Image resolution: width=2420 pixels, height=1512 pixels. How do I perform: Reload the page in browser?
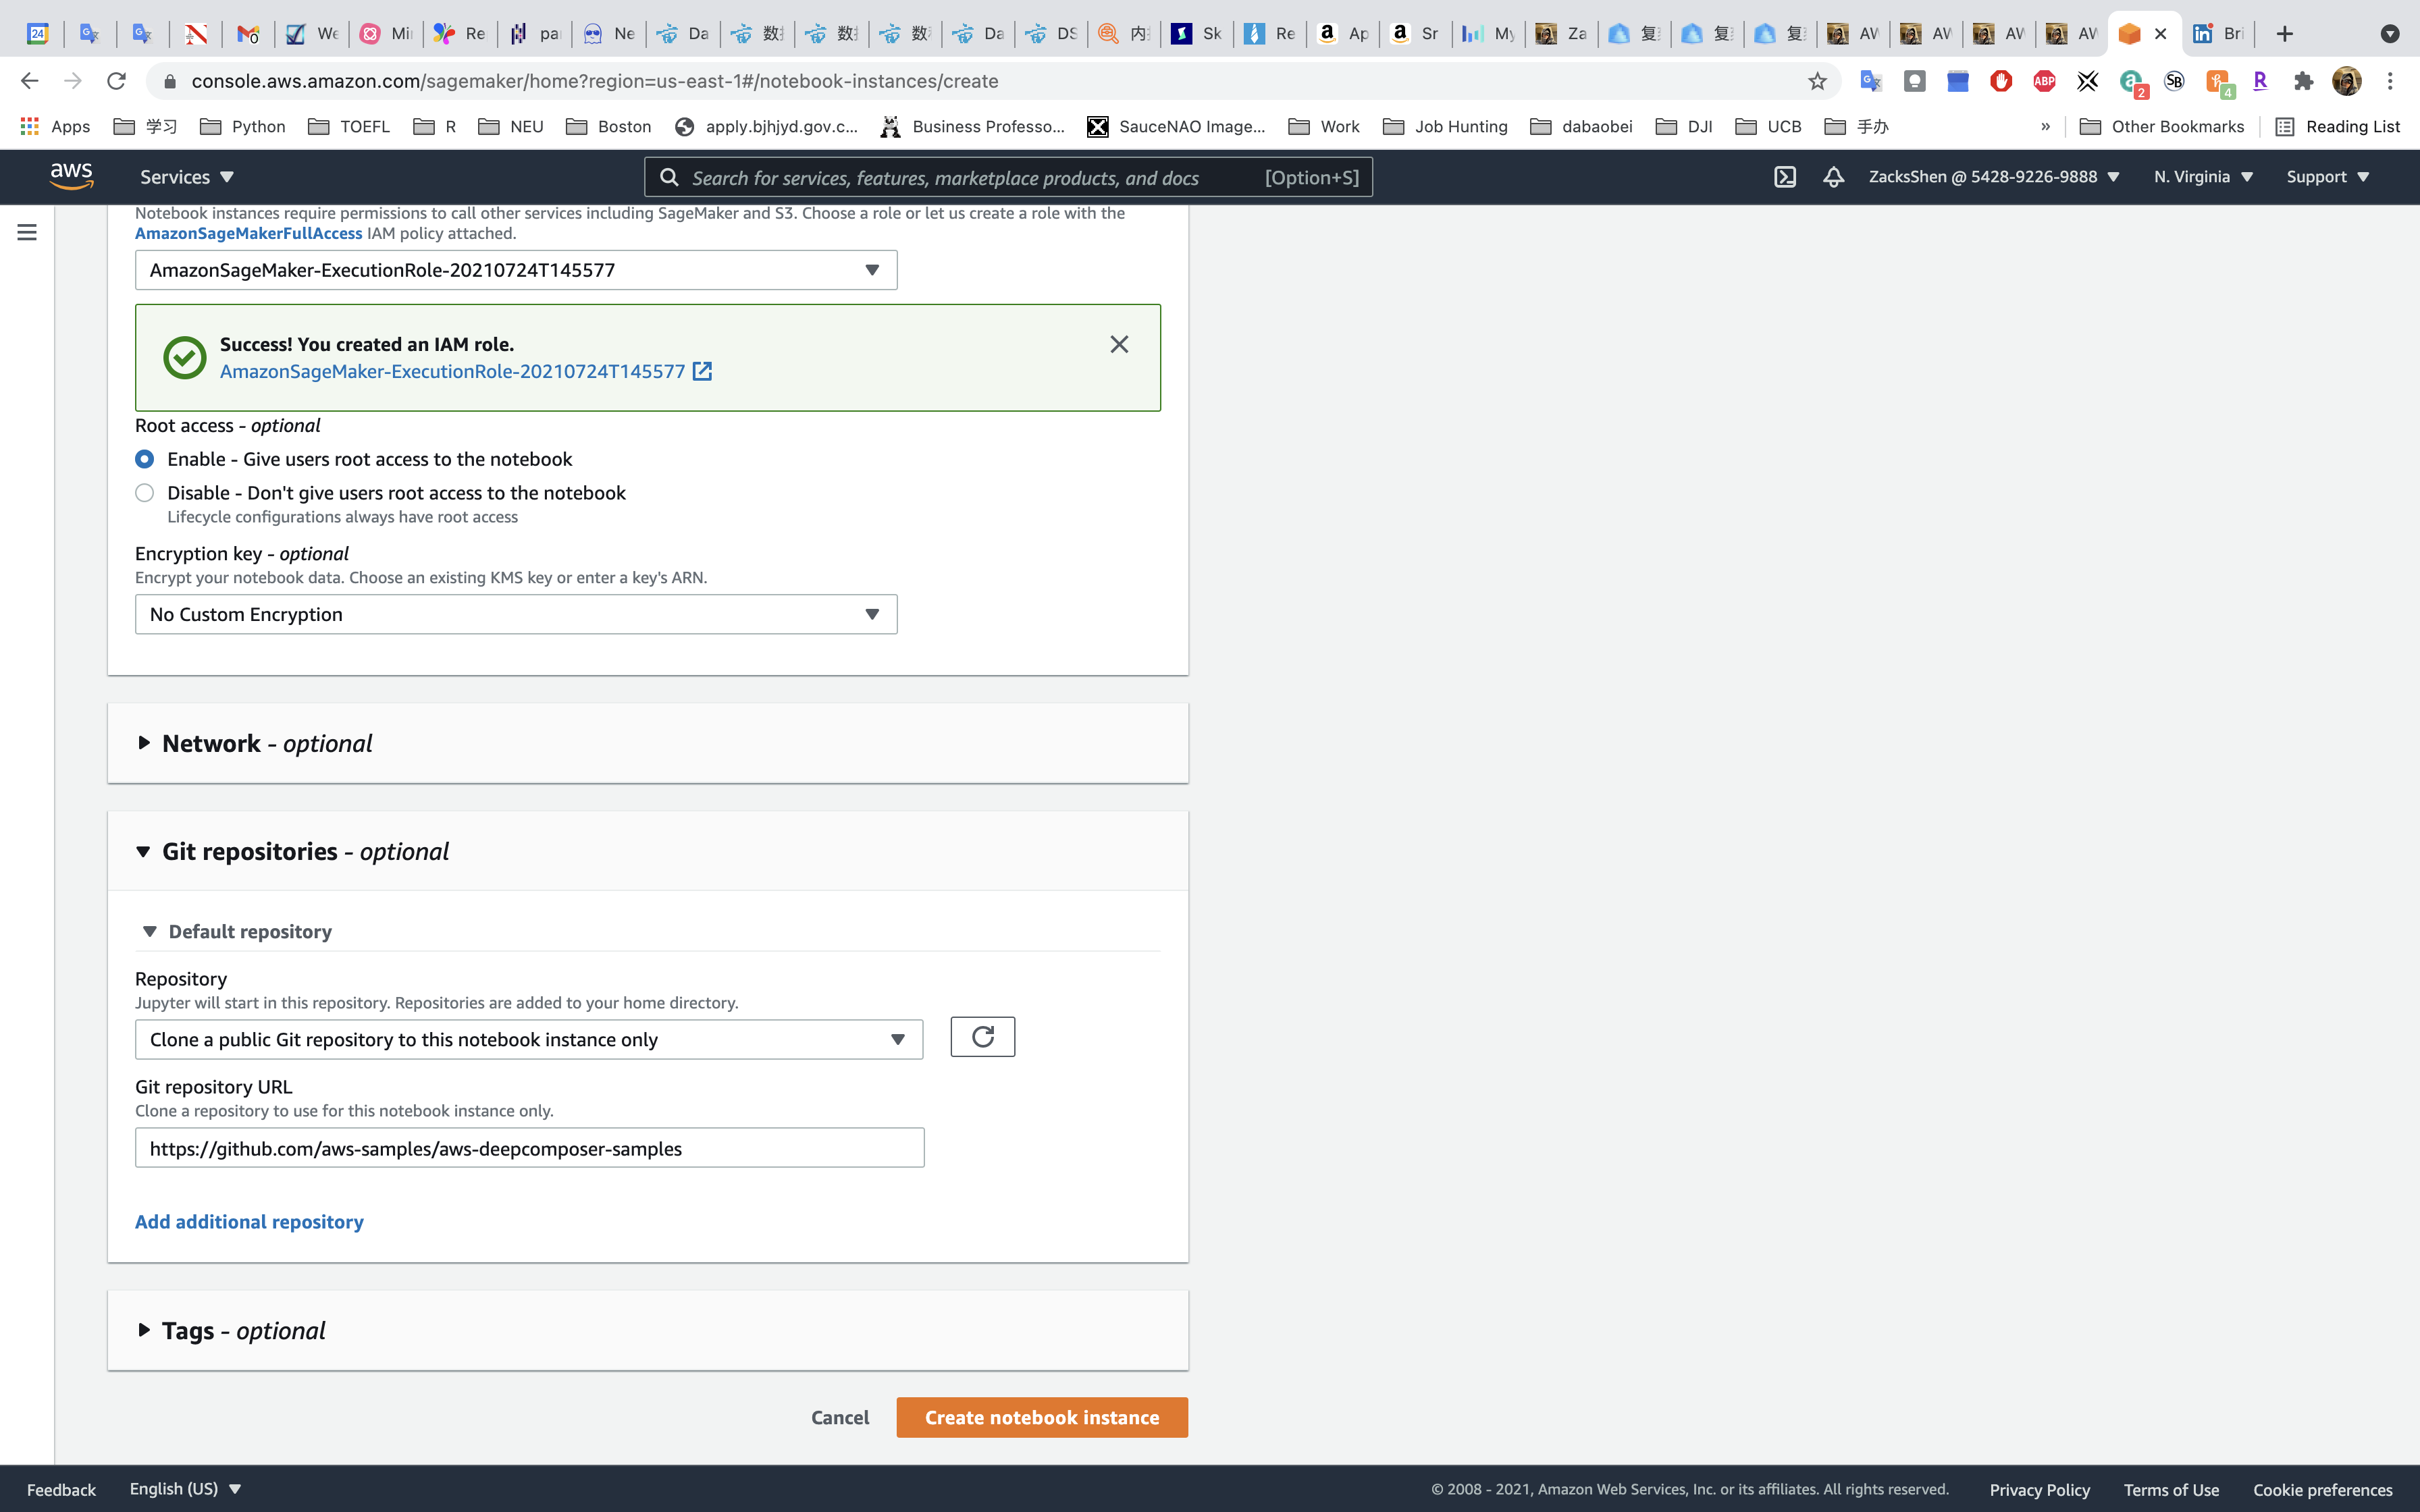tap(116, 81)
